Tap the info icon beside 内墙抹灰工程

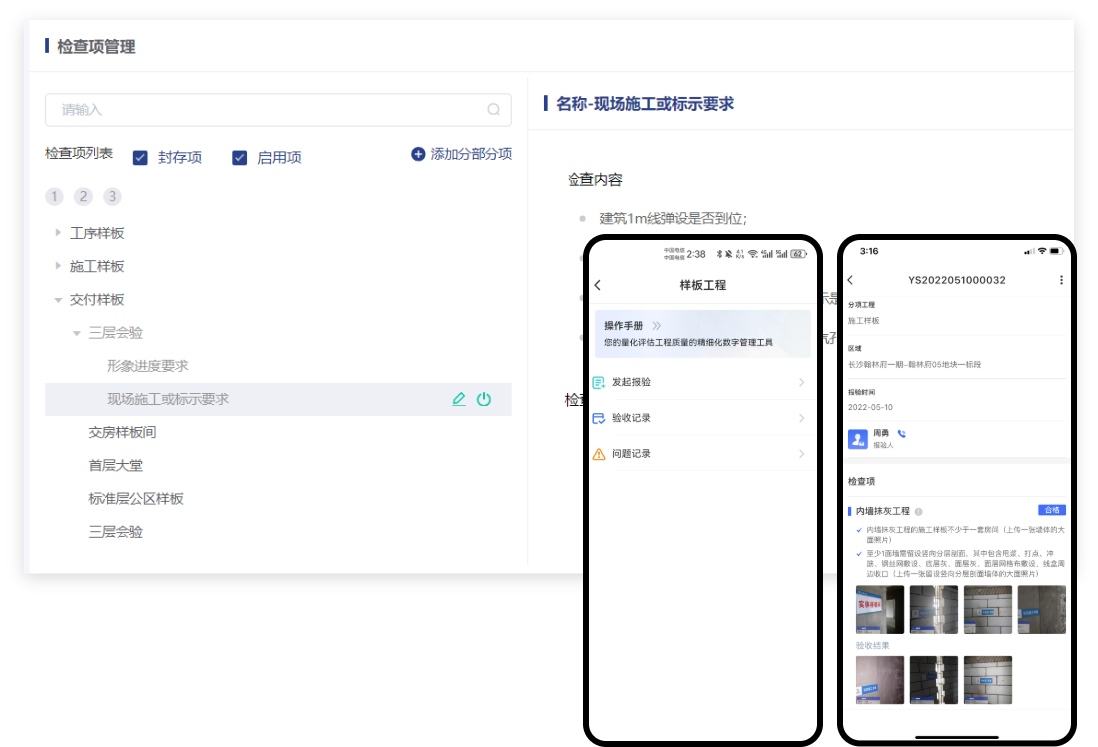click(x=918, y=512)
